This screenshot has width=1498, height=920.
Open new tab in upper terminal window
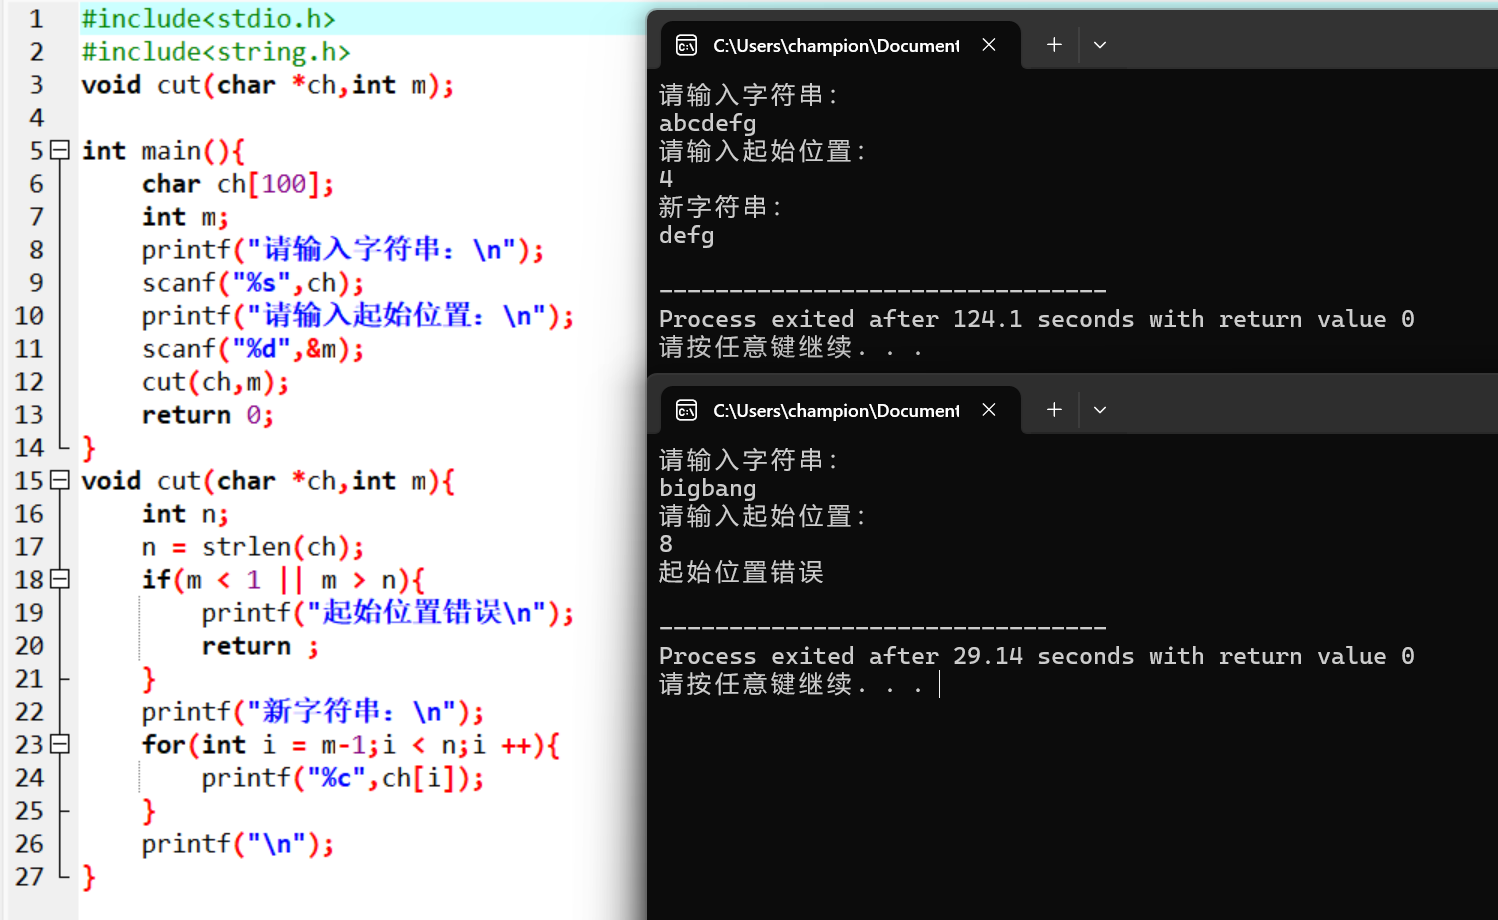click(x=1054, y=45)
